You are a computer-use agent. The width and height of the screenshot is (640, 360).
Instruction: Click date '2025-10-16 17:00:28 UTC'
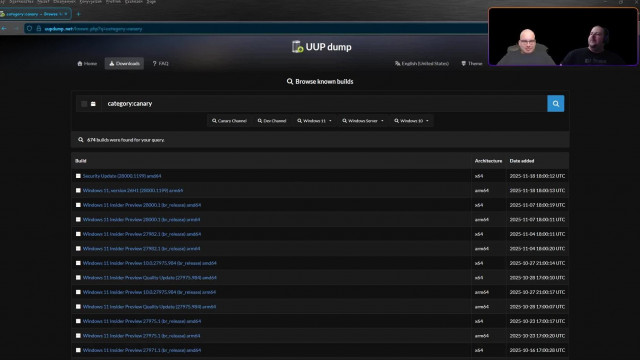coord(537,350)
